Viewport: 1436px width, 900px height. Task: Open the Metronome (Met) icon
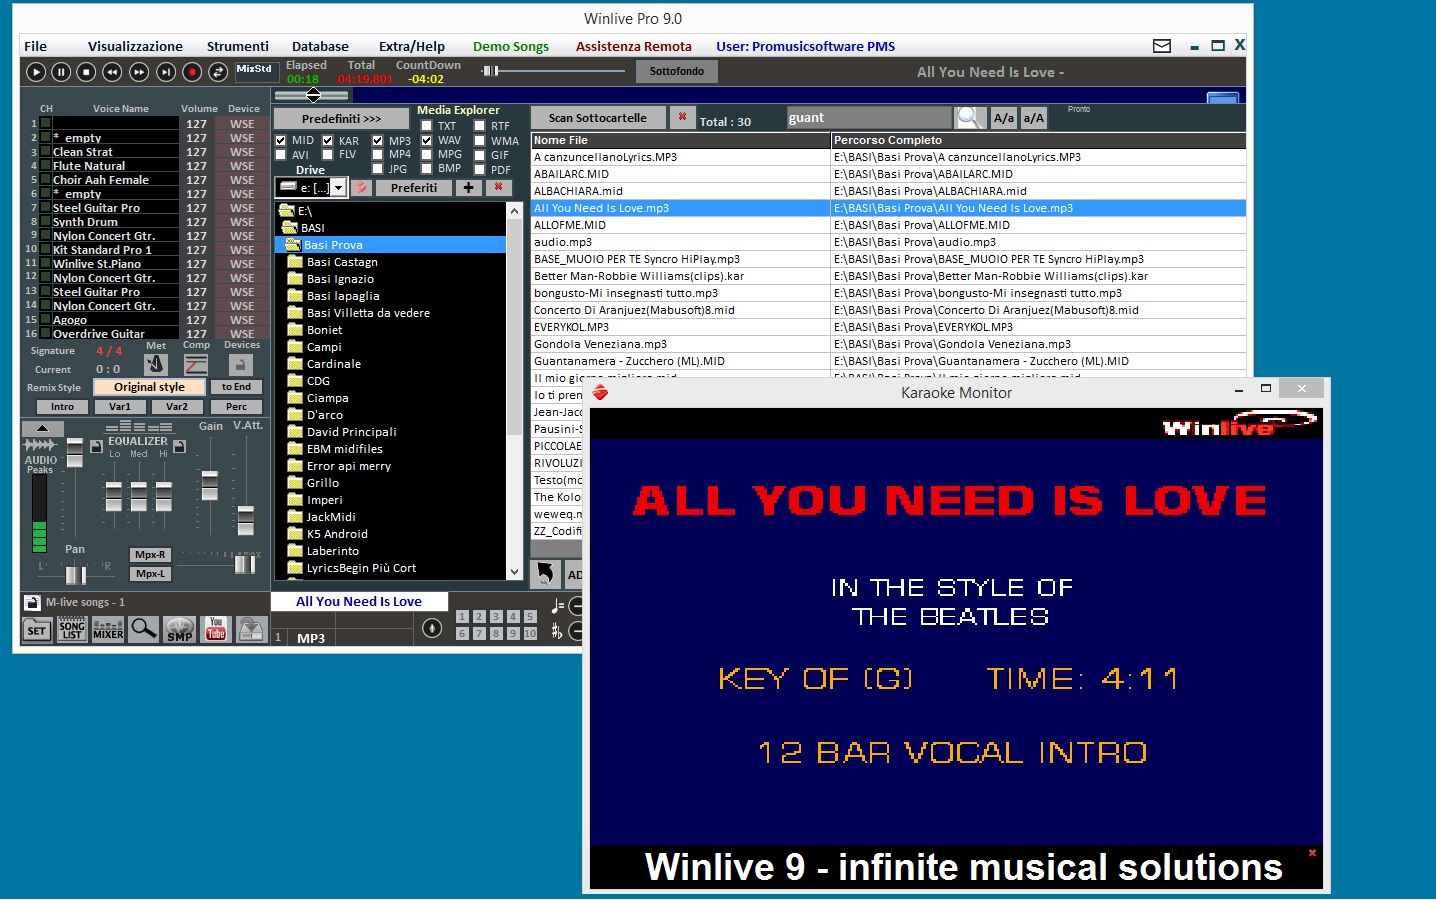click(156, 365)
